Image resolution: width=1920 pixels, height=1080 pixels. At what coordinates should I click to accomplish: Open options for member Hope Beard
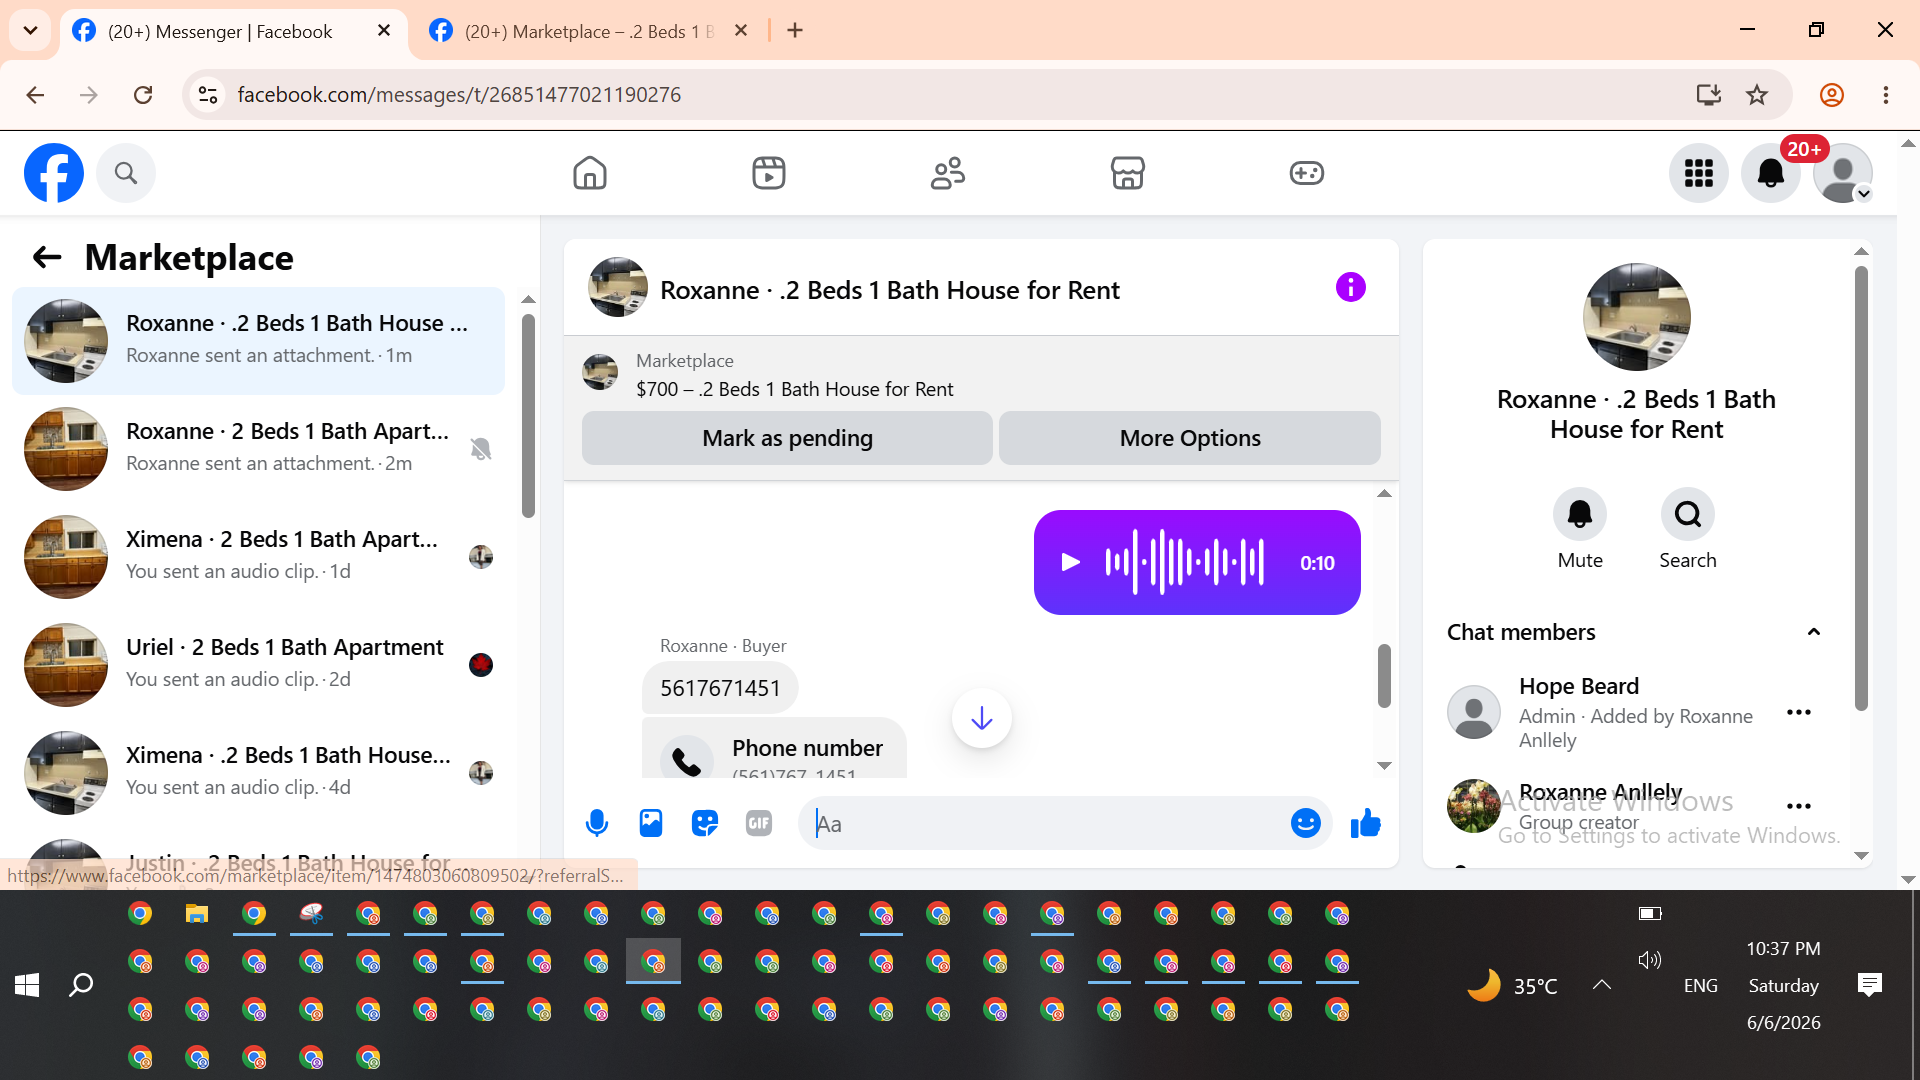(1799, 712)
